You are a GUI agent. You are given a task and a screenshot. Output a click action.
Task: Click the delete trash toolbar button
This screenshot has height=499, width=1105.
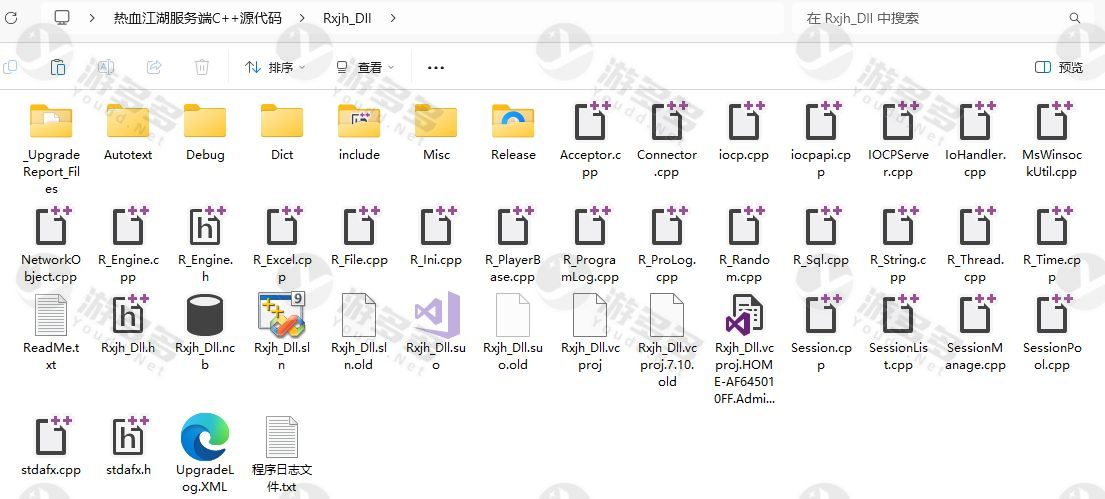click(x=201, y=67)
